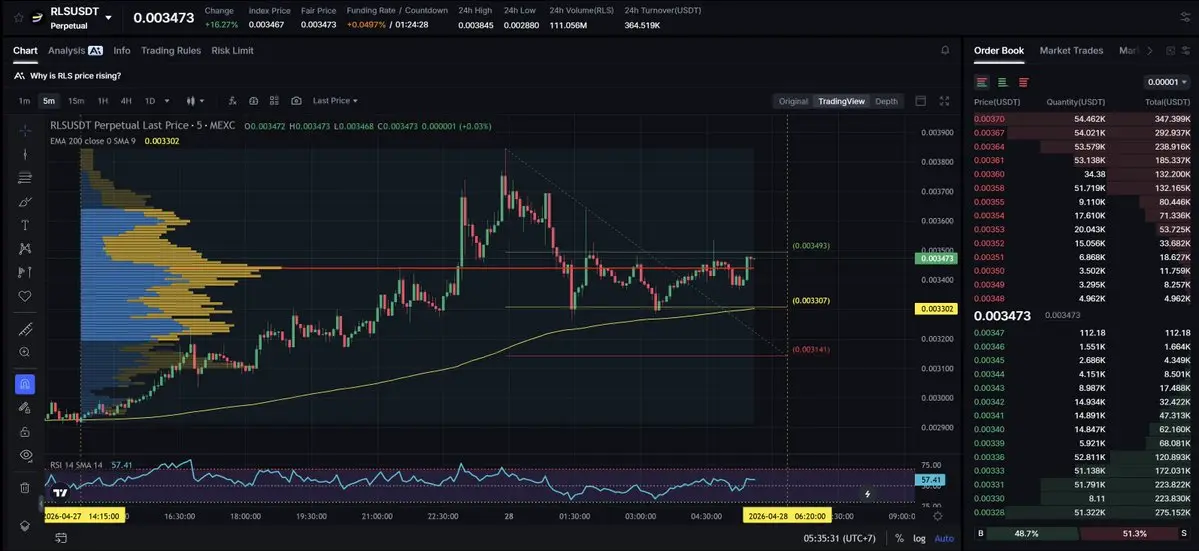Switch chart to TradingView view
This screenshot has width=1199, height=551.
[841, 101]
